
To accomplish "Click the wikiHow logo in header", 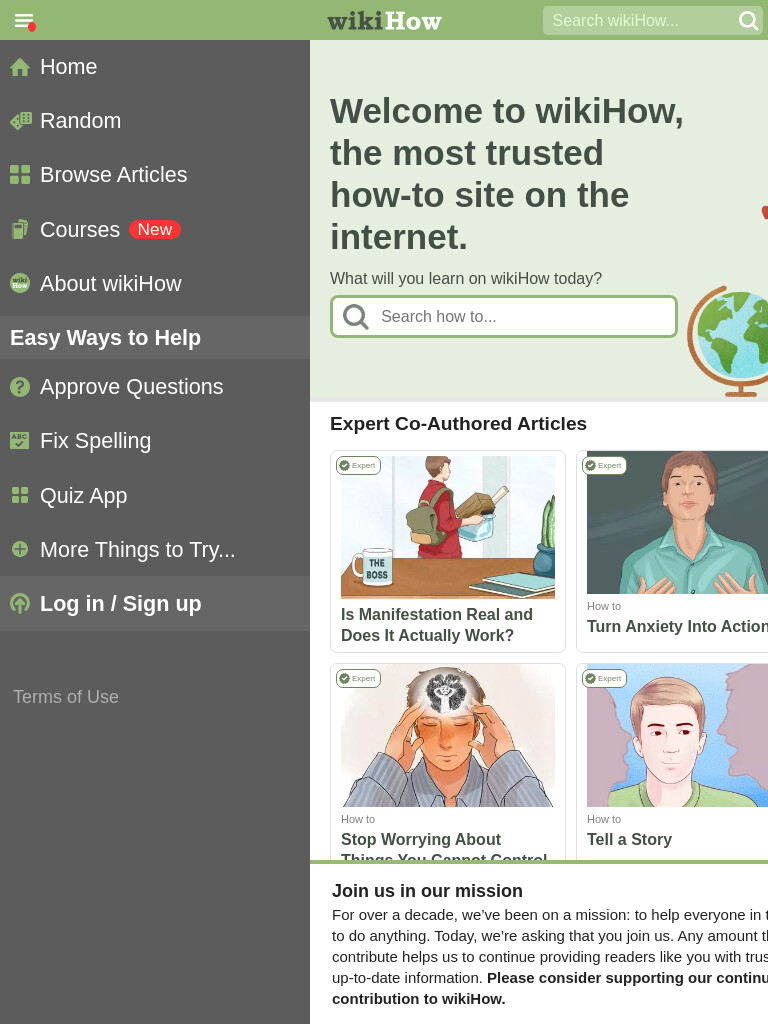I will (x=384, y=21).
